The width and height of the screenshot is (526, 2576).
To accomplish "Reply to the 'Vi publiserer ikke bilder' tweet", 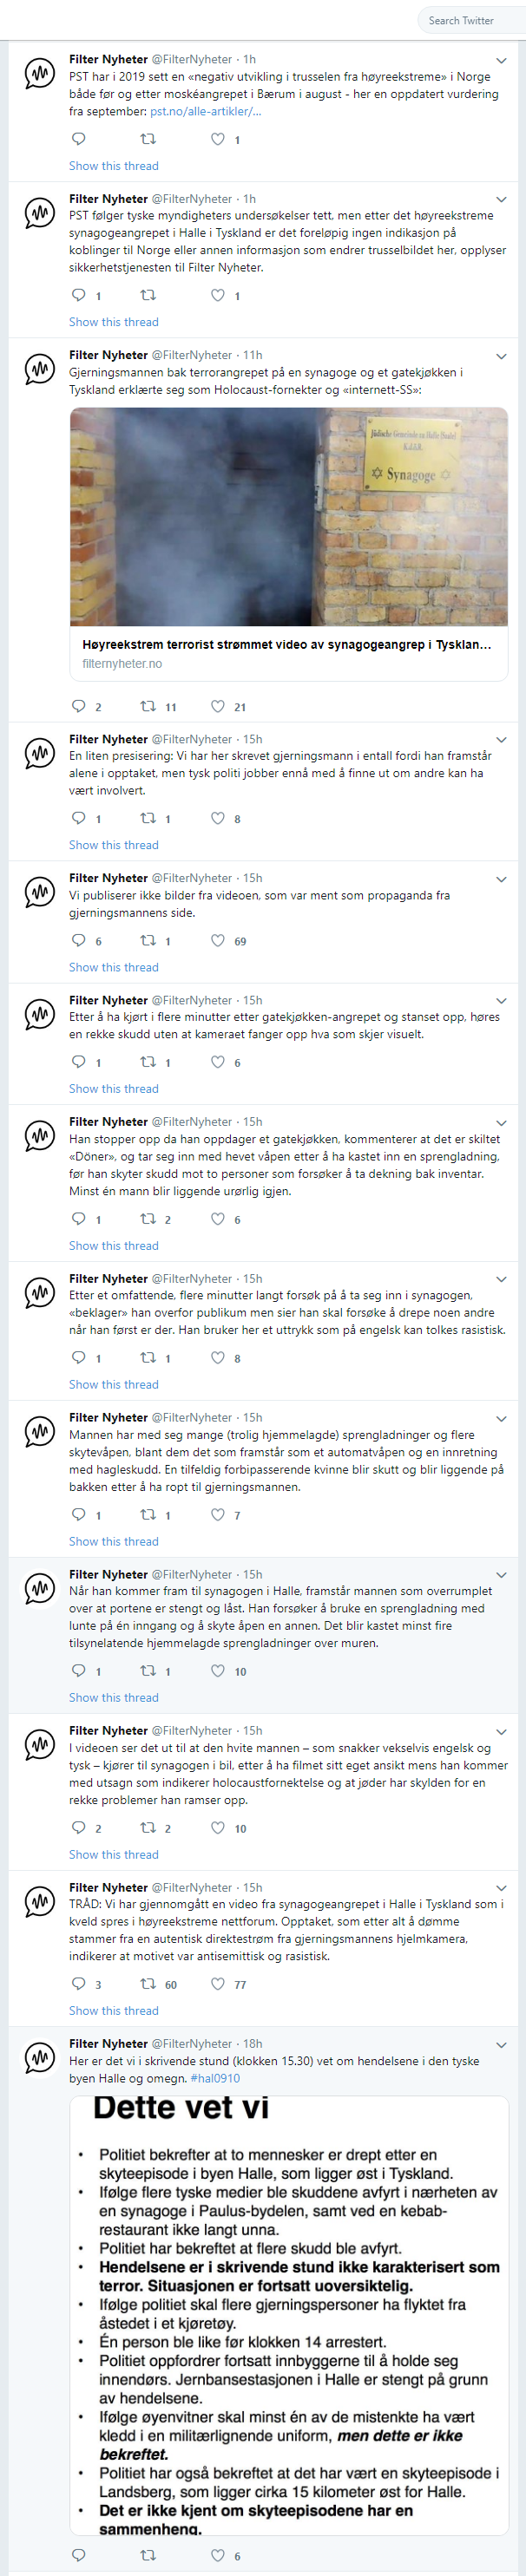I will 79,940.
